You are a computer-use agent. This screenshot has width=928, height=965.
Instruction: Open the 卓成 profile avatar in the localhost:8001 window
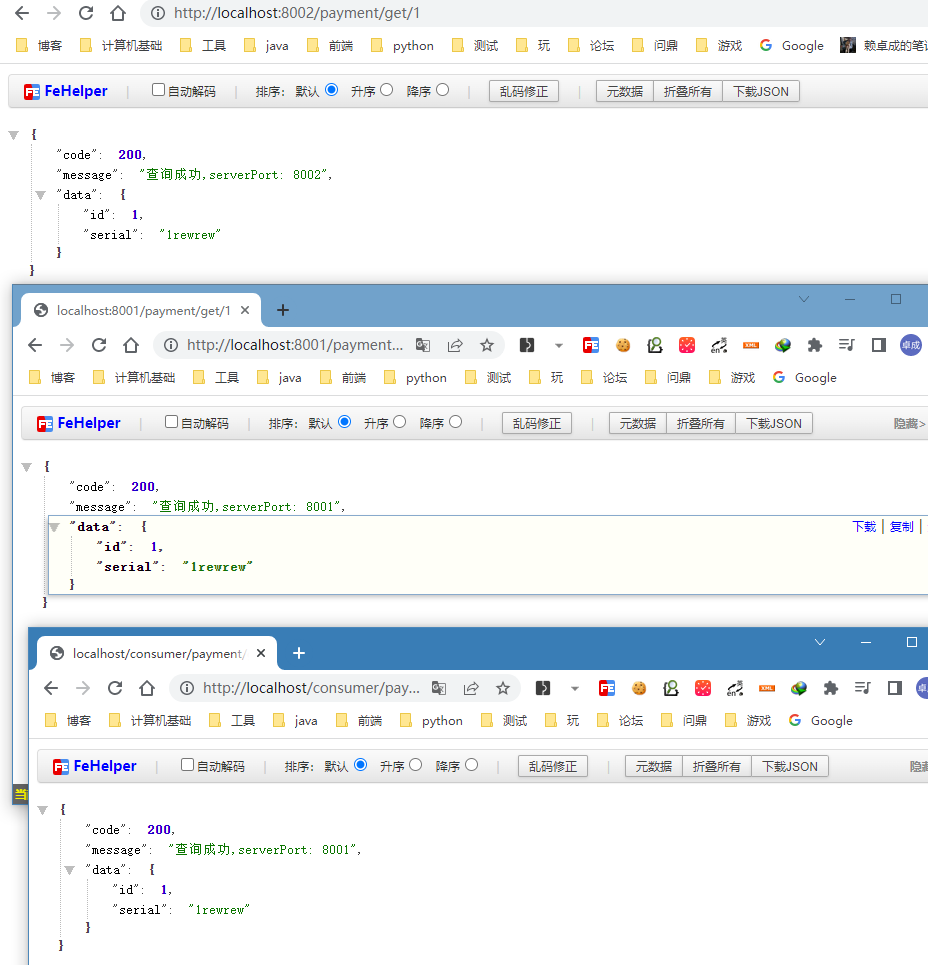click(911, 345)
